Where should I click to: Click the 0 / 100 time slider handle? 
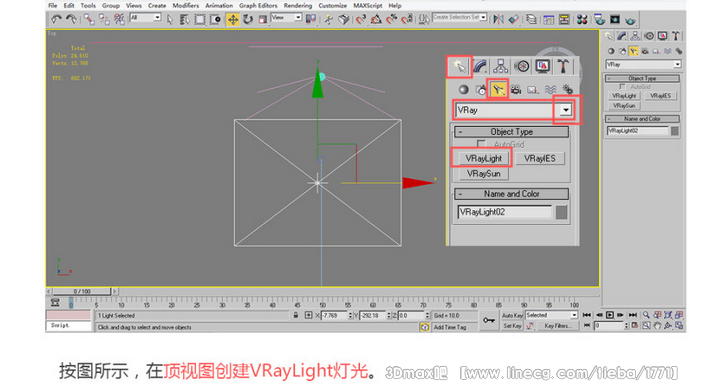[82, 291]
